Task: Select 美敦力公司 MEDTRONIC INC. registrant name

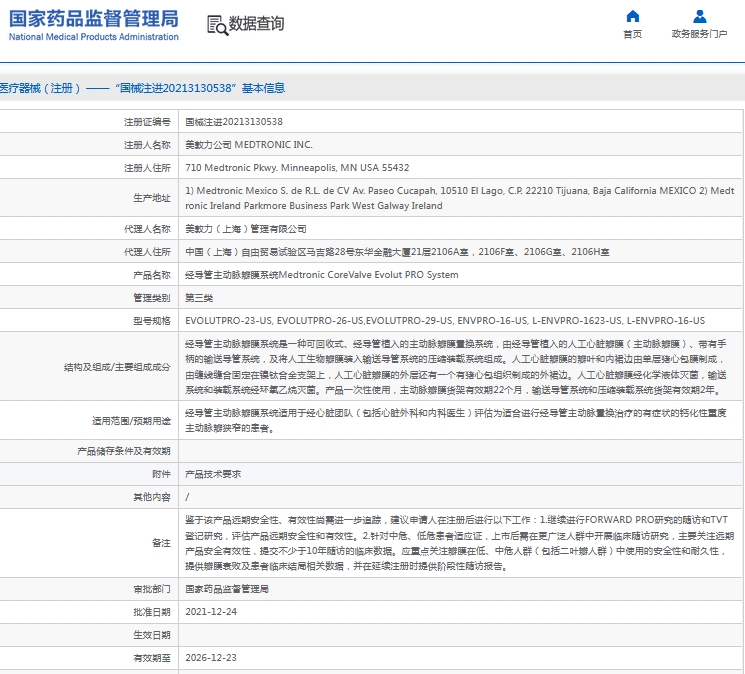Action: (249, 144)
